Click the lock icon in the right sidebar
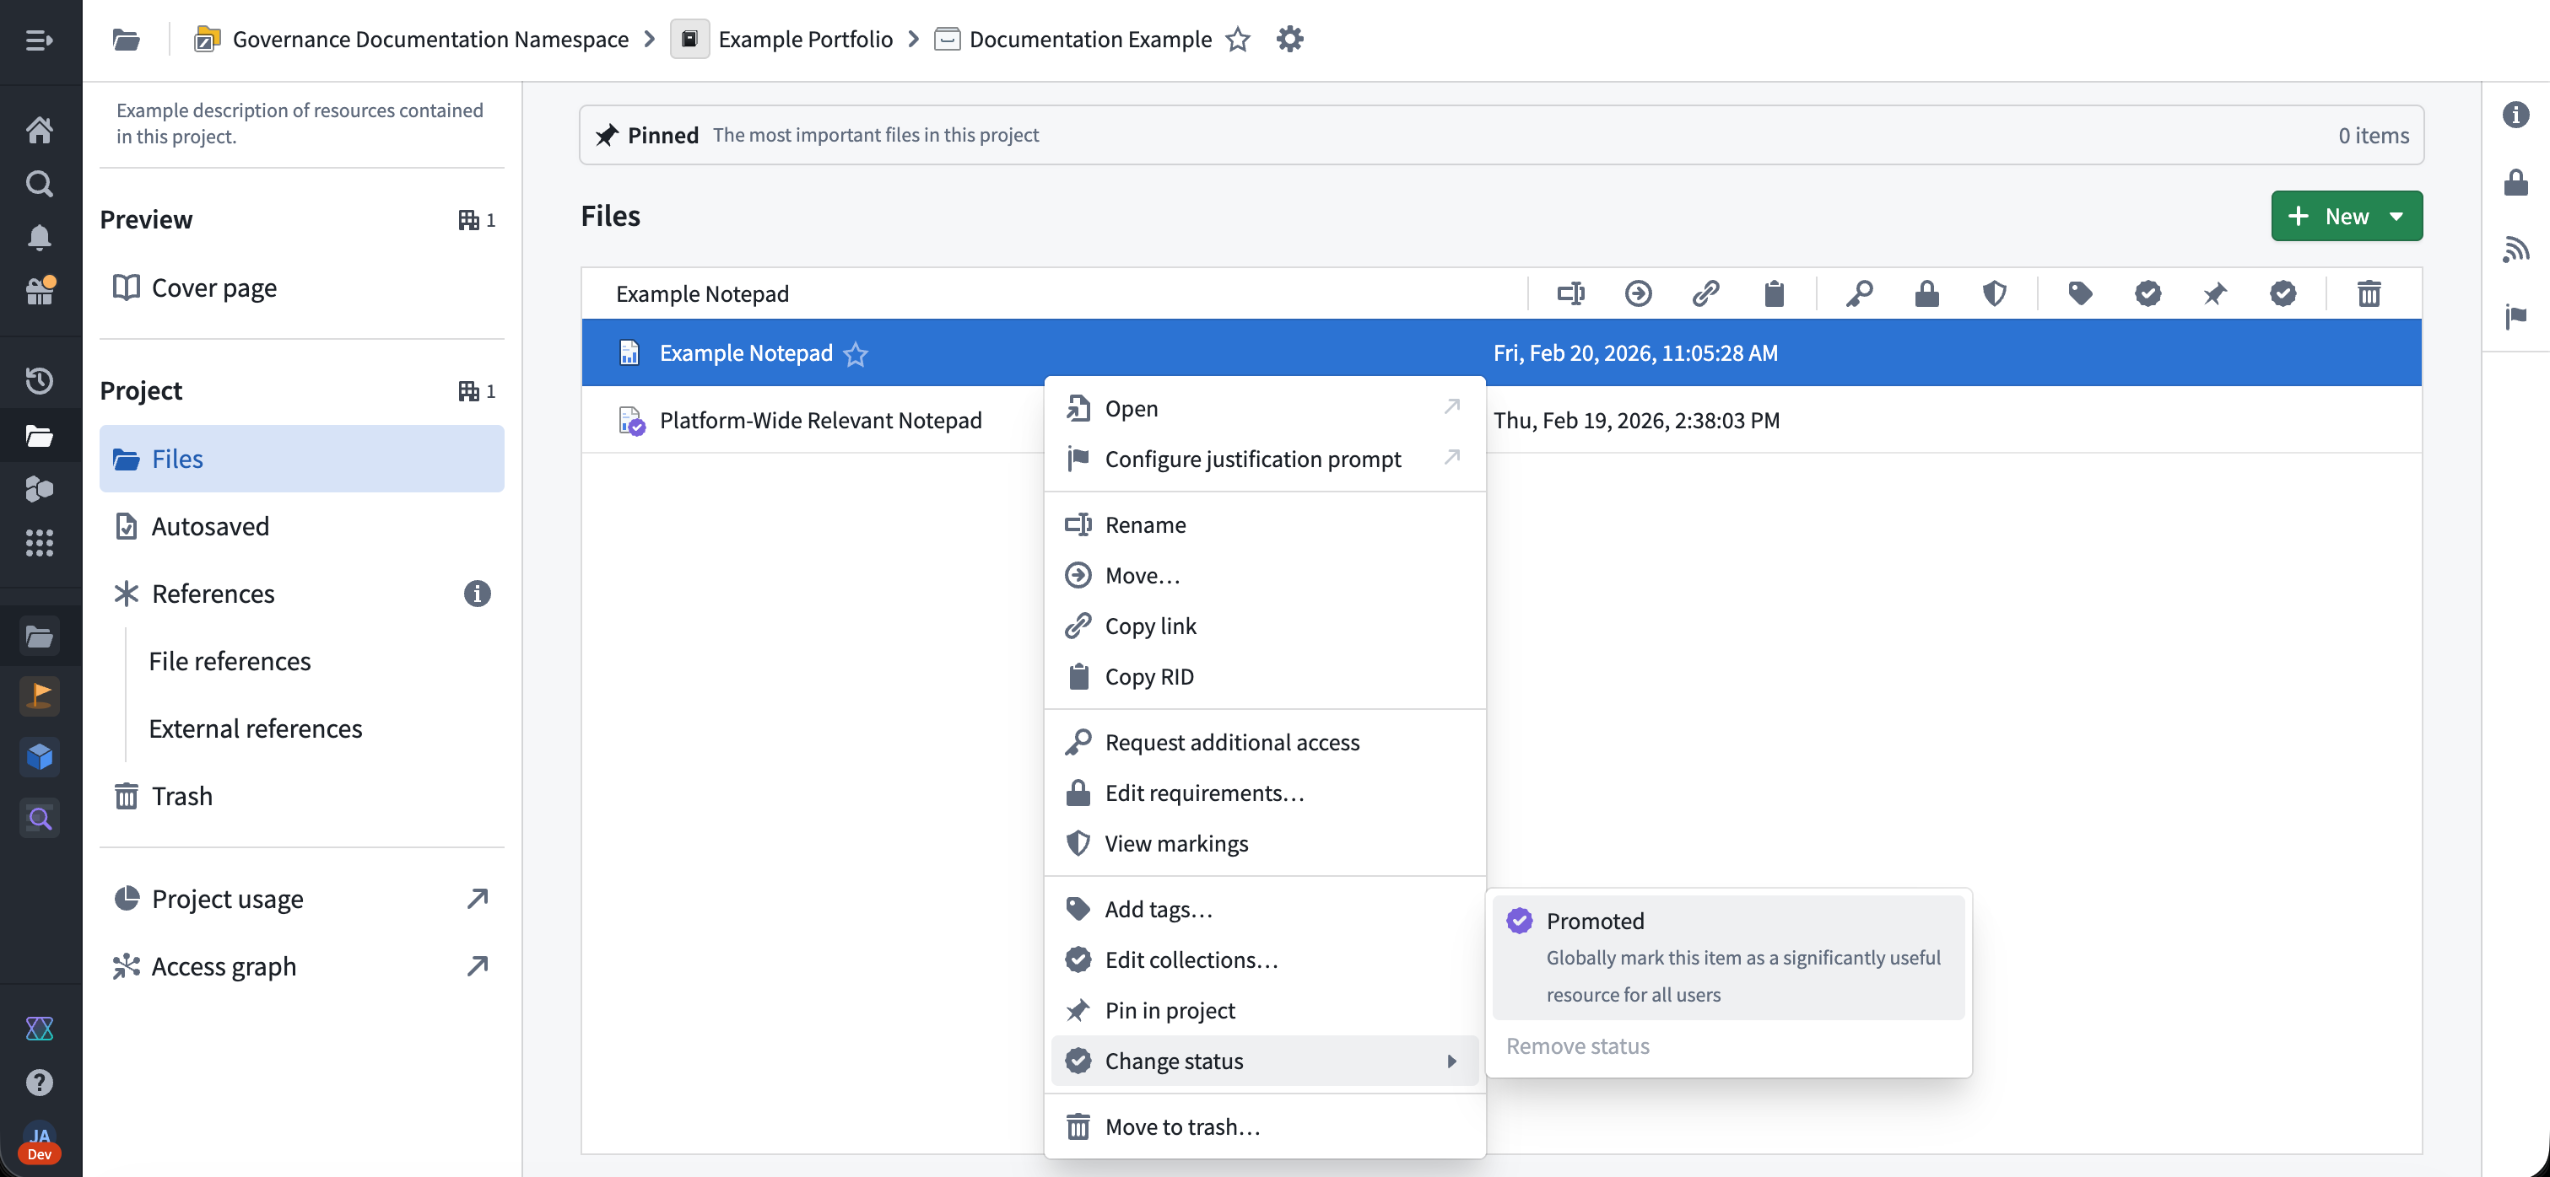Viewport: 2550px width, 1177px height. [x=2517, y=183]
